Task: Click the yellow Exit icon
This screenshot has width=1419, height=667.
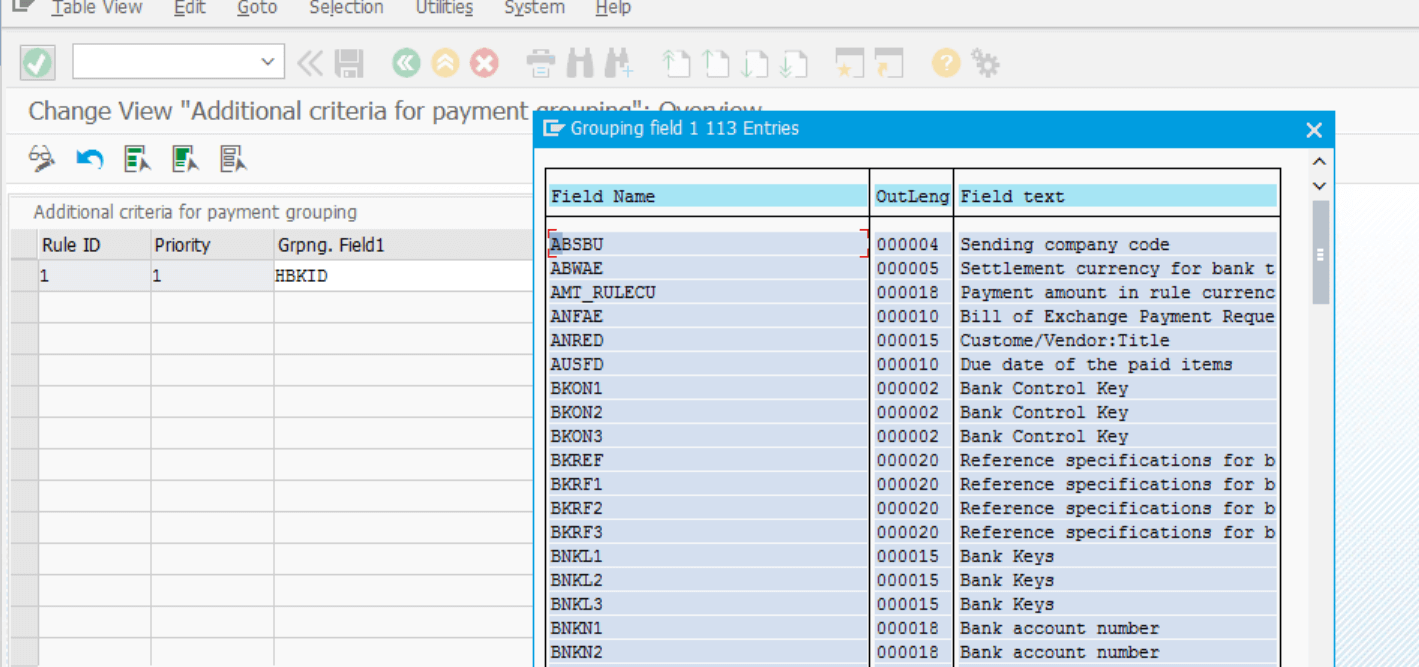Action: [x=445, y=64]
